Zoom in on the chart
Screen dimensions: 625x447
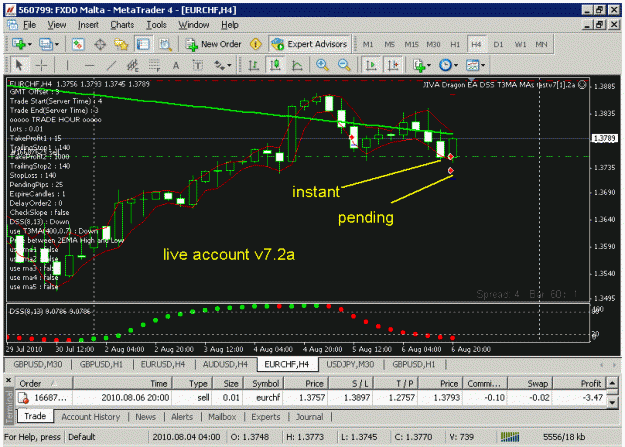tap(322, 65)
